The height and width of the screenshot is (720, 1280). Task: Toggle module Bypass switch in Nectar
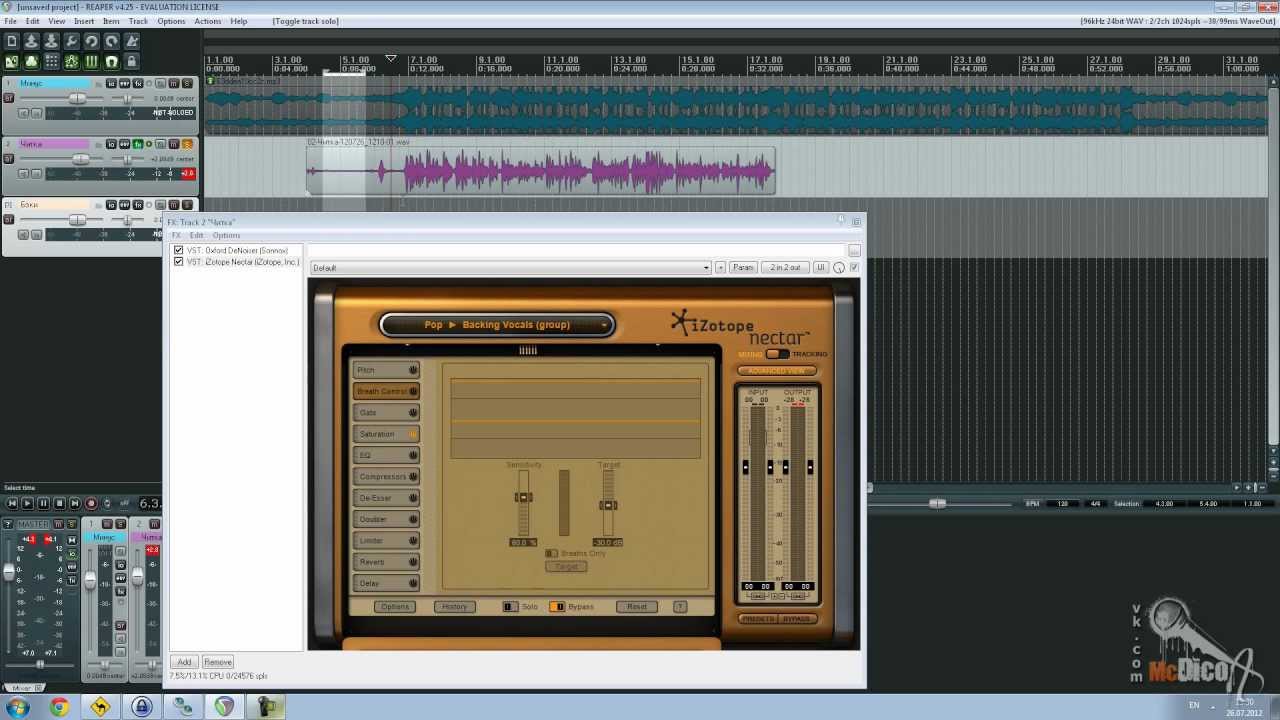[x=557, y=606]
